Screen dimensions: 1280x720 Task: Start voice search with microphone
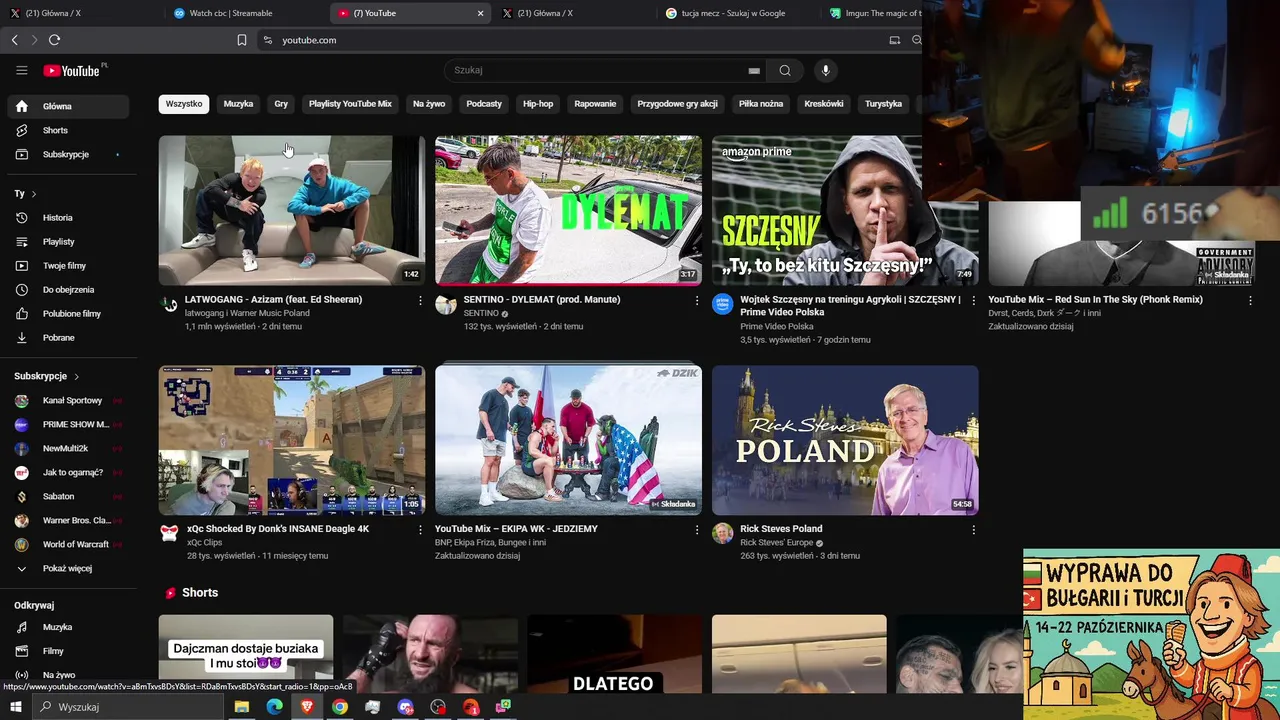click(825, 70)
